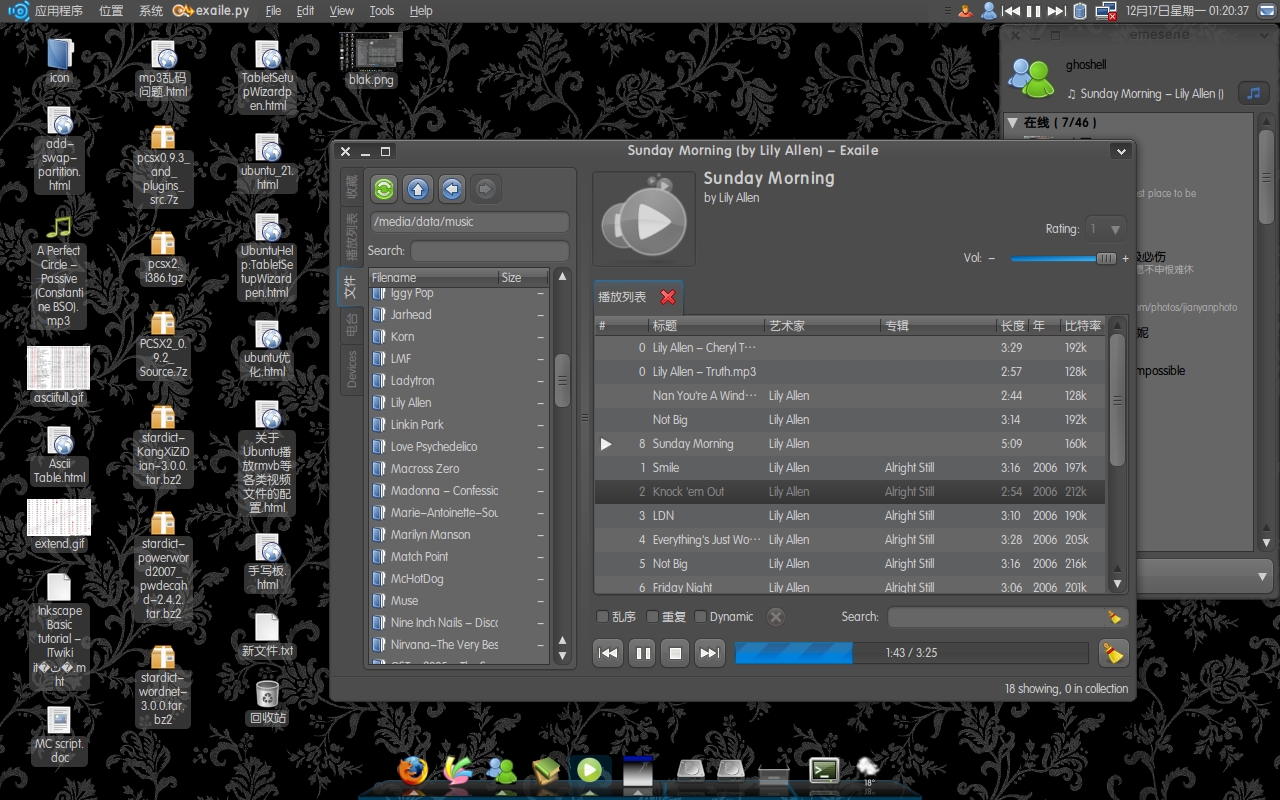Screen dimensions: 1280x800
Task: Sort playlist by 比特率 column header
Action: coord(1083,325)
